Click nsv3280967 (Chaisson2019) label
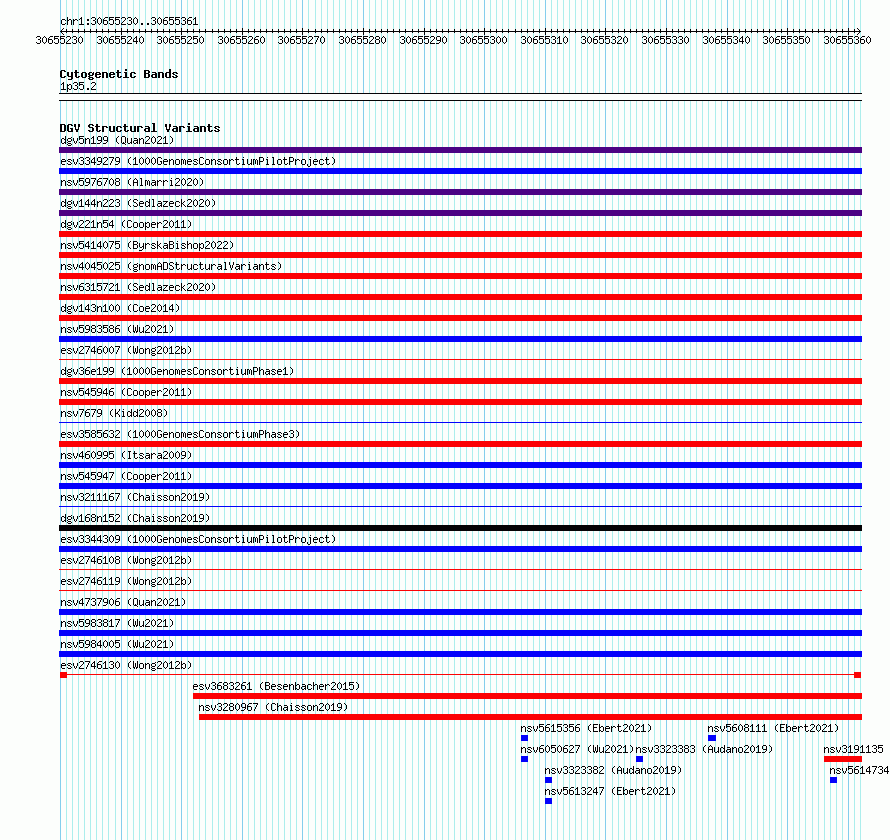This screenshot has width=890, height=840. pyautogui.click(x=273, y=707)
